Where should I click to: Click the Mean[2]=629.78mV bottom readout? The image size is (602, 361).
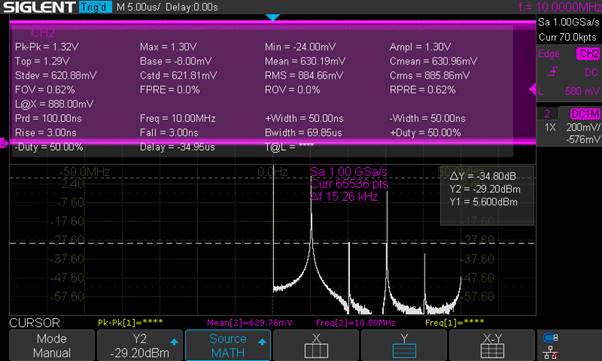[x=250, y=323]
